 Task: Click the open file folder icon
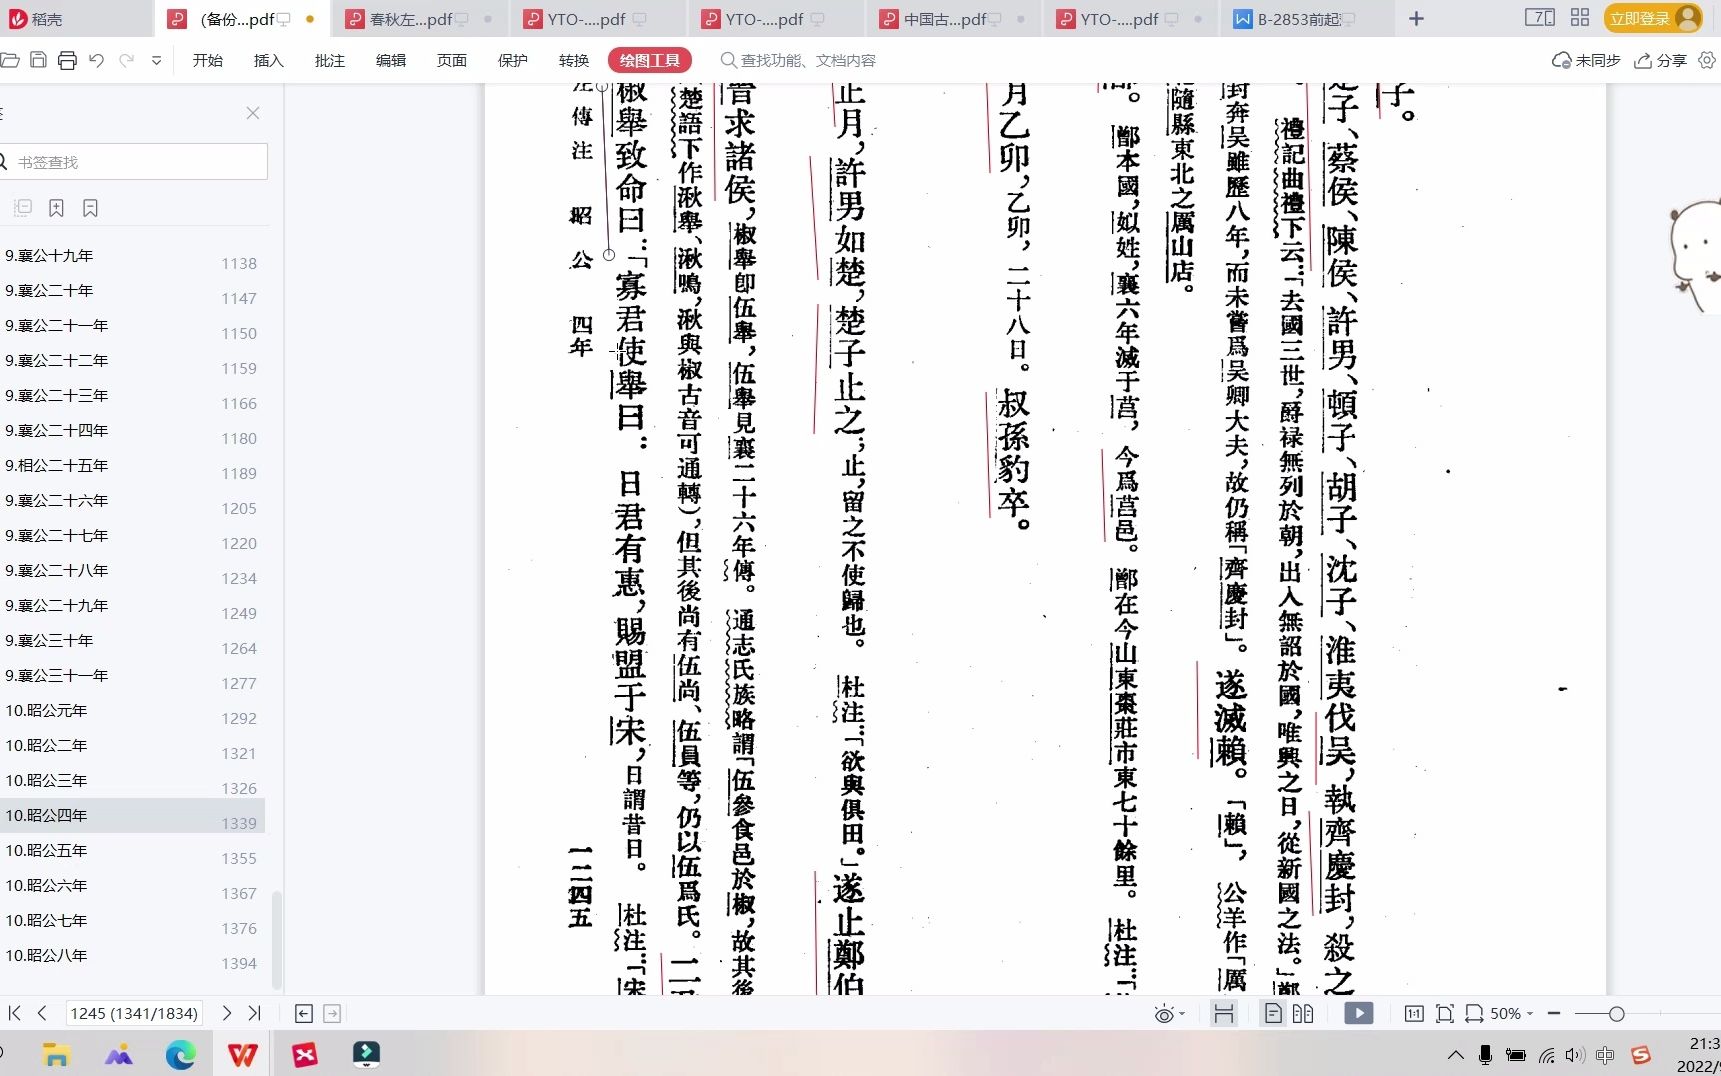[9, 61]
